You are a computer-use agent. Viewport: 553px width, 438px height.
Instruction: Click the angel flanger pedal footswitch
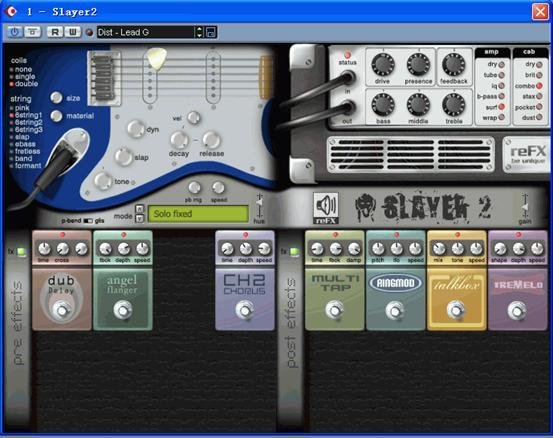tap(123, 310)
